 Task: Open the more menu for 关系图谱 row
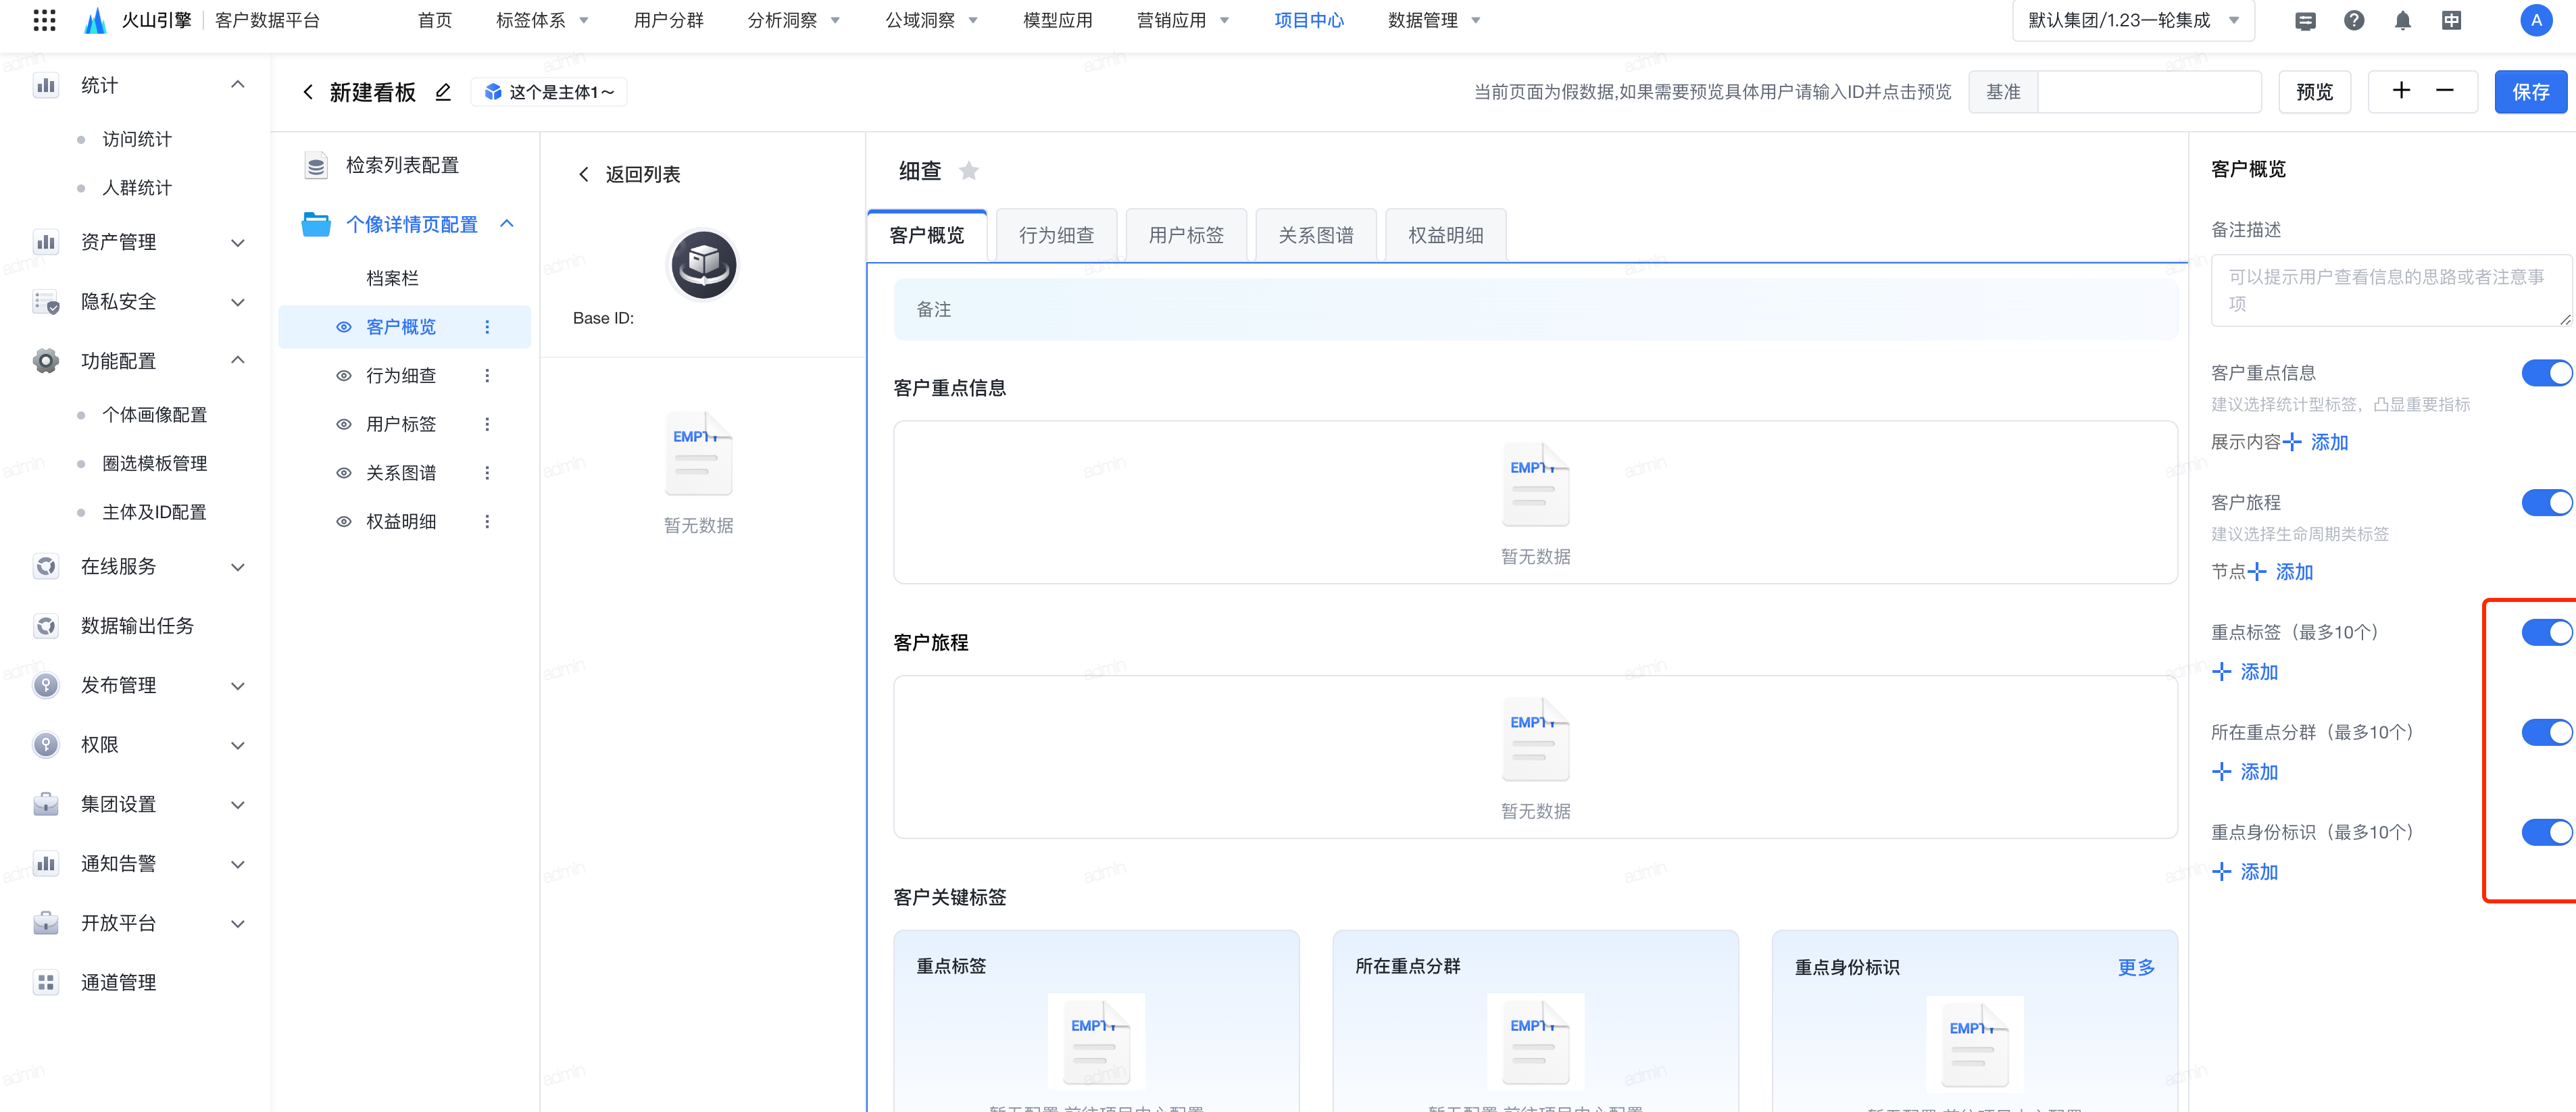click(x=487, y=473)
